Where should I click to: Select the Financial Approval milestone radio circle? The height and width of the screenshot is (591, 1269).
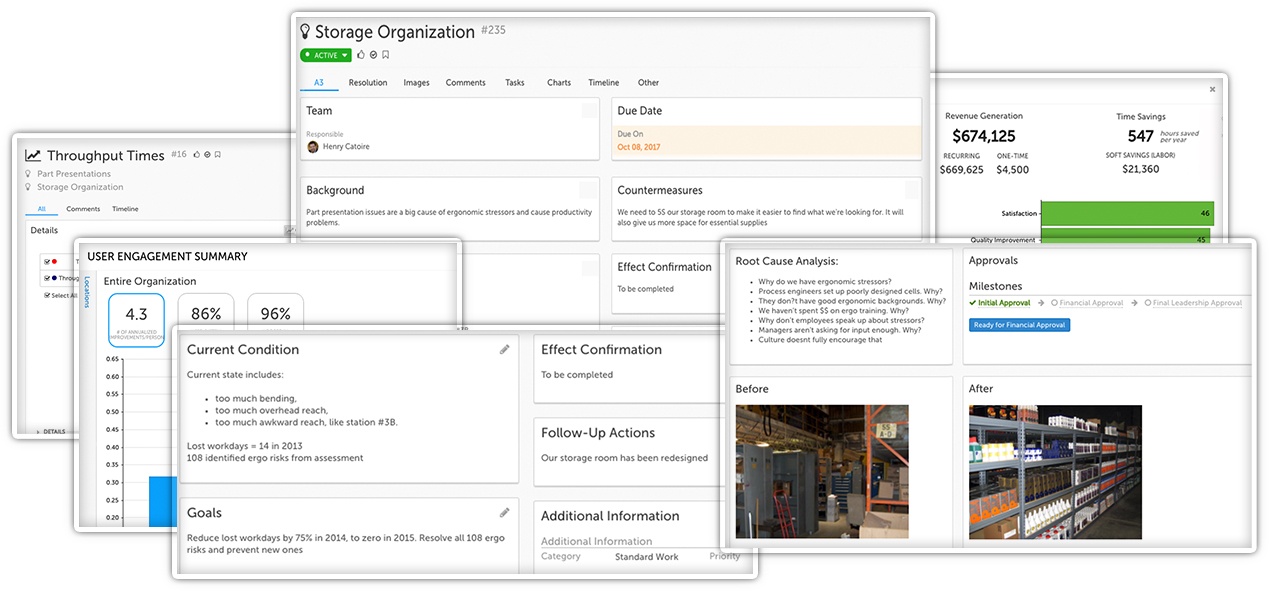[1054, 303]
